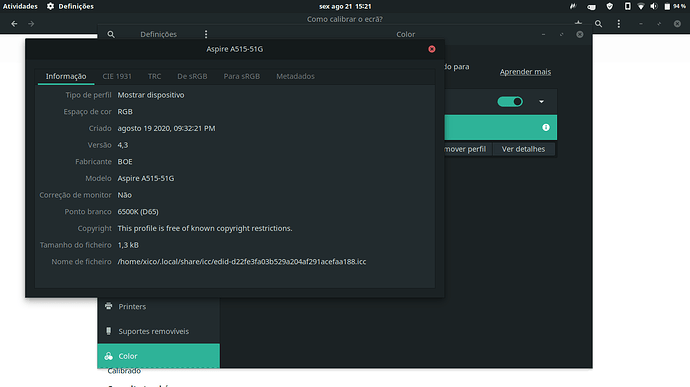This screenshot has height=387, width=690.
Task: Click the copyright notice text
Action: pos(205,228)
